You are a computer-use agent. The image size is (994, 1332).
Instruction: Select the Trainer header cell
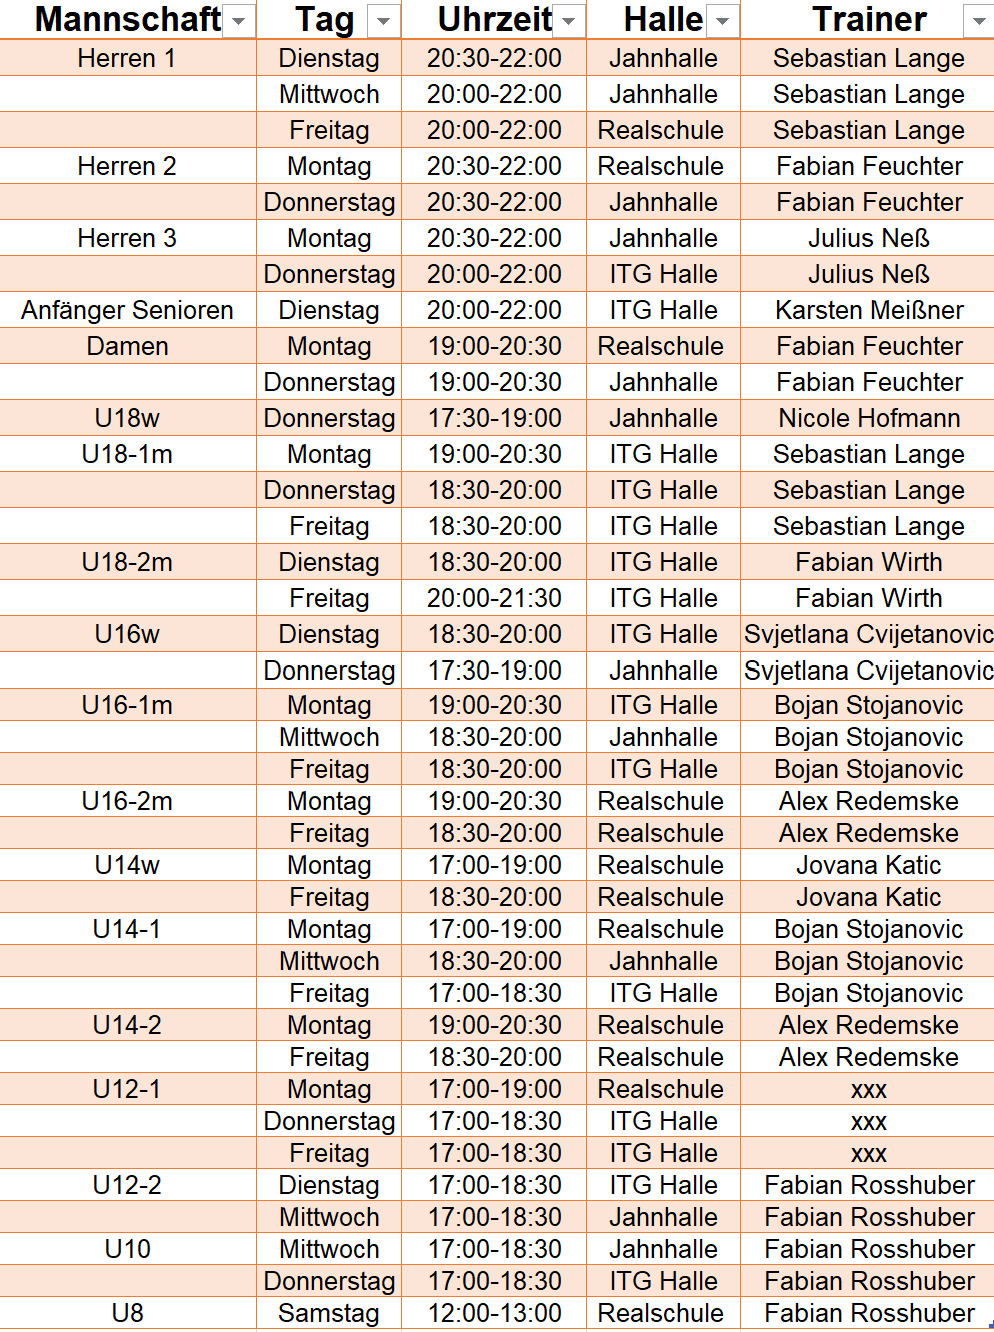point(868,20)
